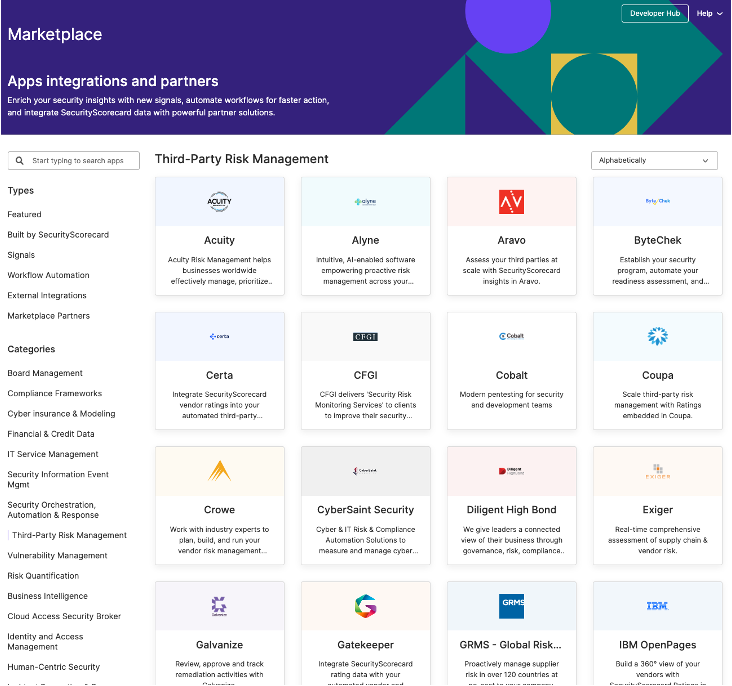Click the Acuity logo icon
Screen dimensions: 732x686
click(219, 202)
